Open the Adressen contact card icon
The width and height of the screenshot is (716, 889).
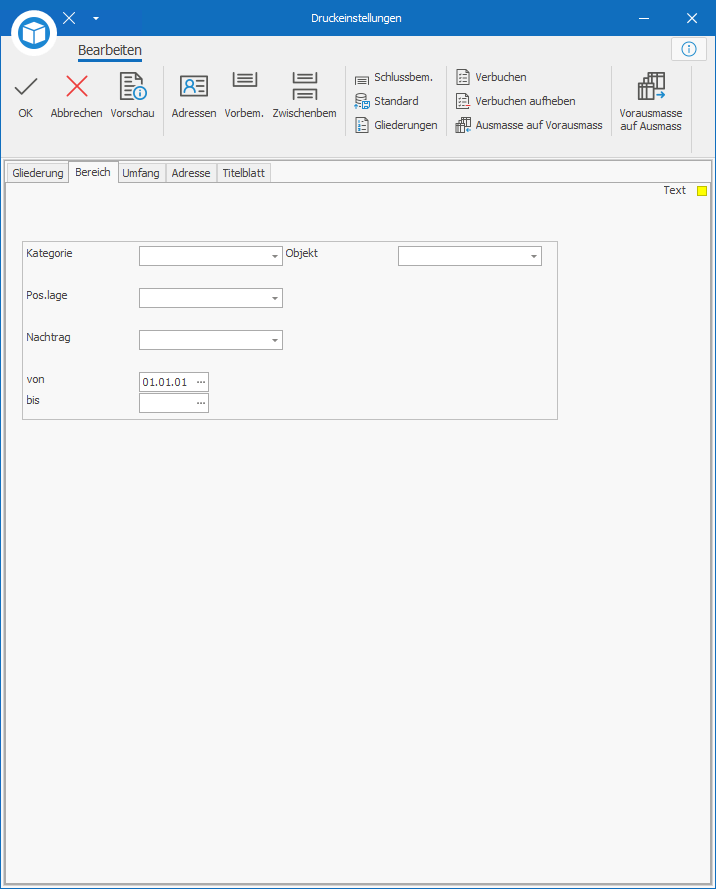(x=194, y=96)
